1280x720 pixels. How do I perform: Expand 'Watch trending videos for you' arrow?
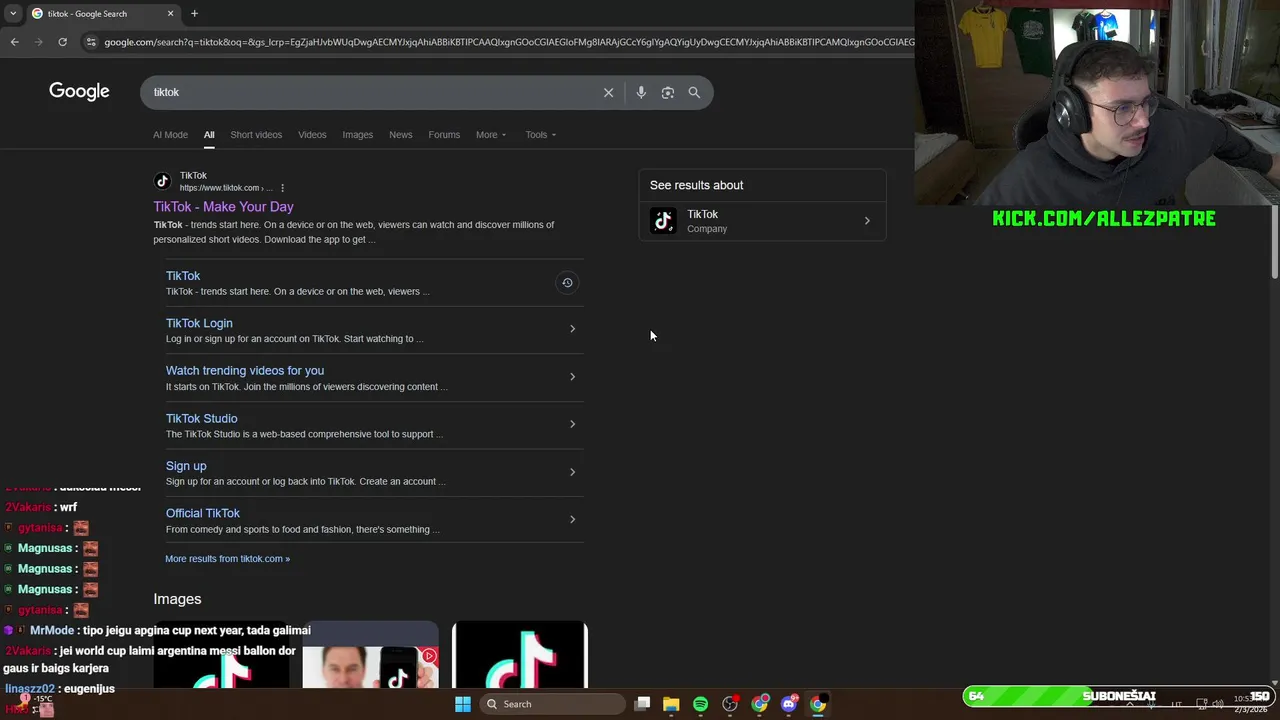(572, 377)
